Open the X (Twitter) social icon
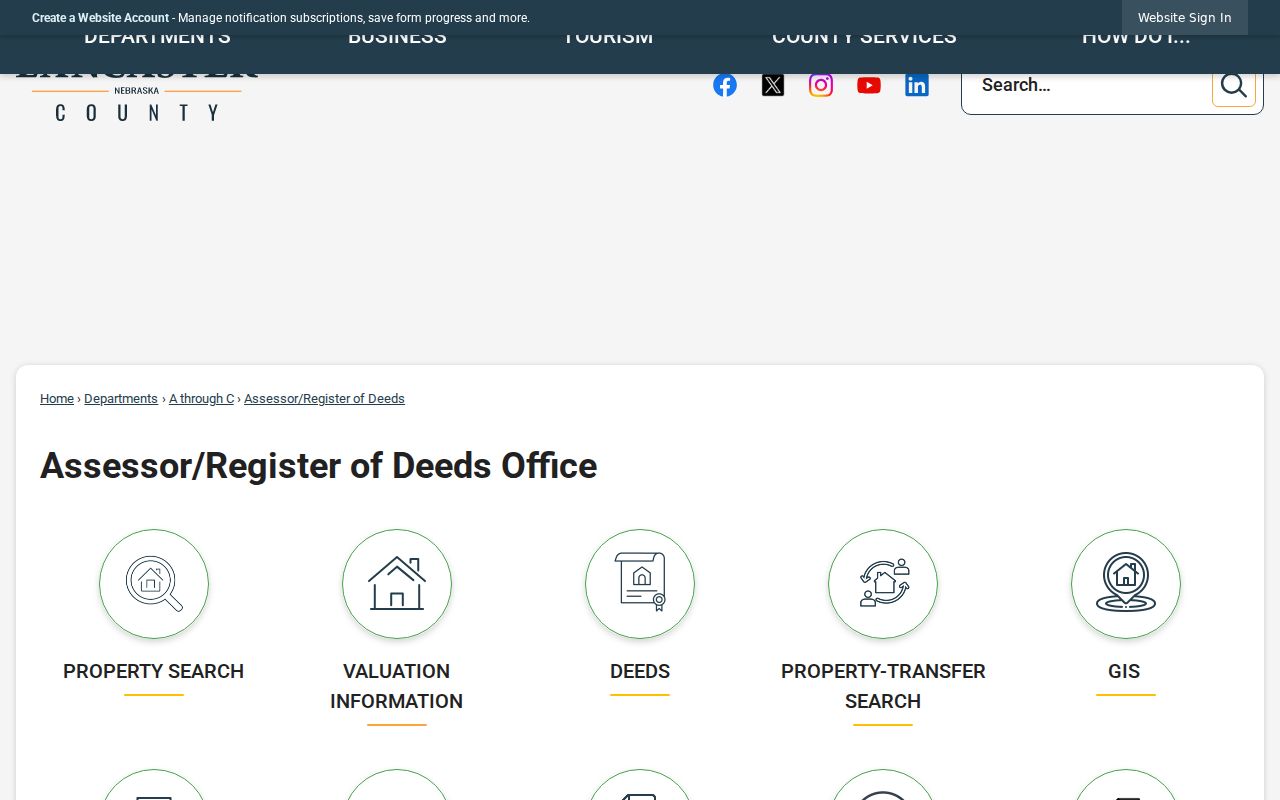The height and width of the screenshot is (800, 1280). pos(773,85)
